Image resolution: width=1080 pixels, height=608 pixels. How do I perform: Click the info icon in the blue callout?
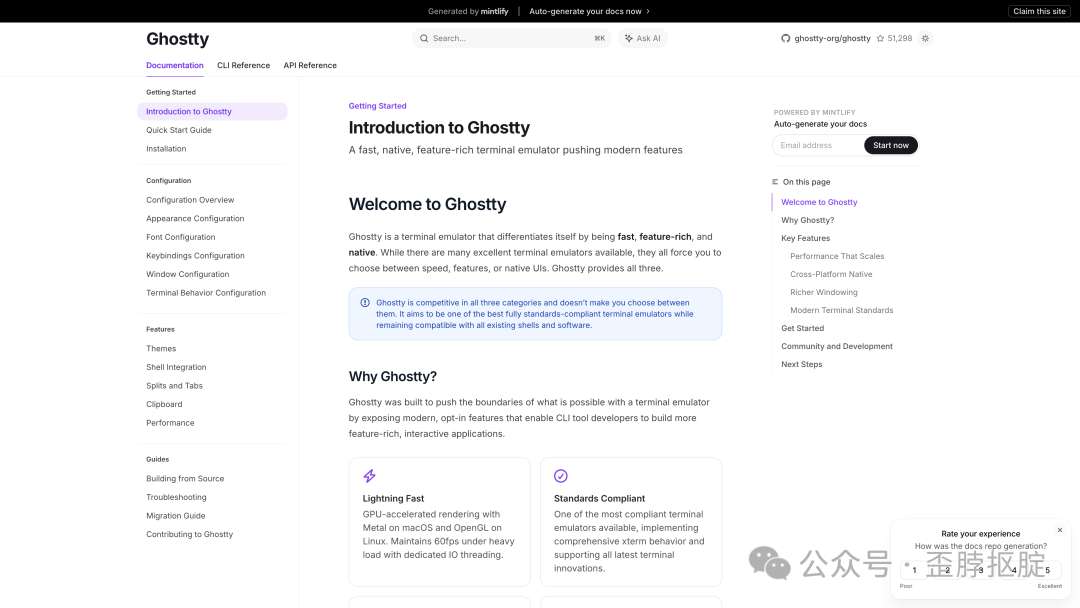pyautogui.click(x=364, y=301)
